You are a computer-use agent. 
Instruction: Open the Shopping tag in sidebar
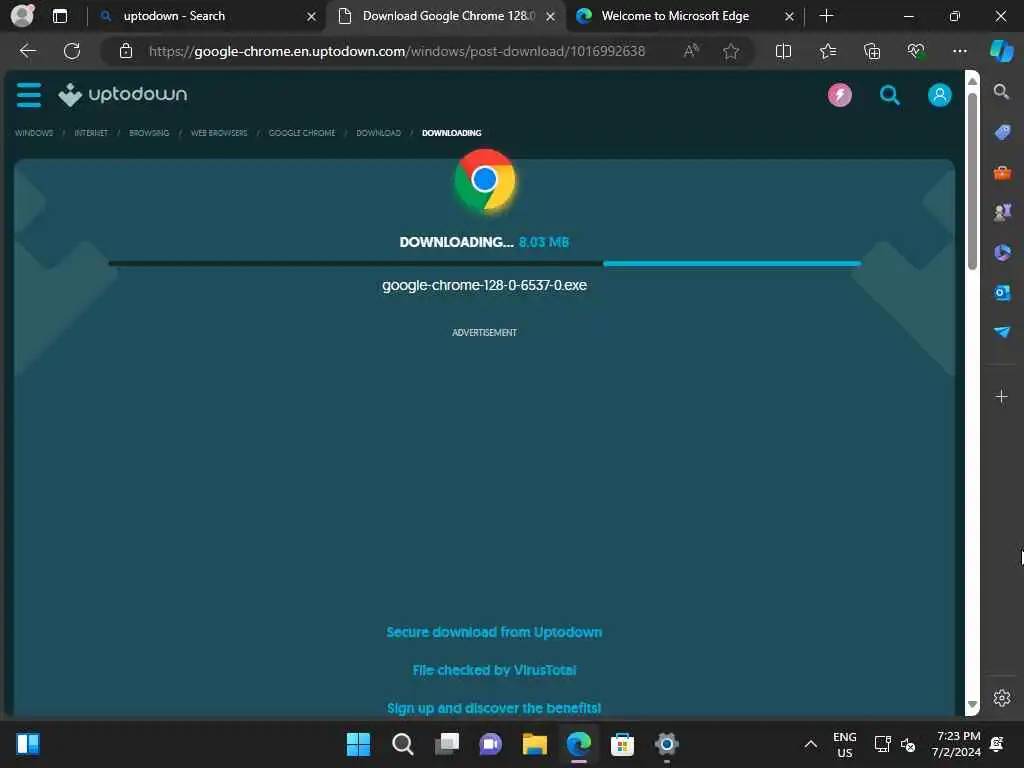1002,132
